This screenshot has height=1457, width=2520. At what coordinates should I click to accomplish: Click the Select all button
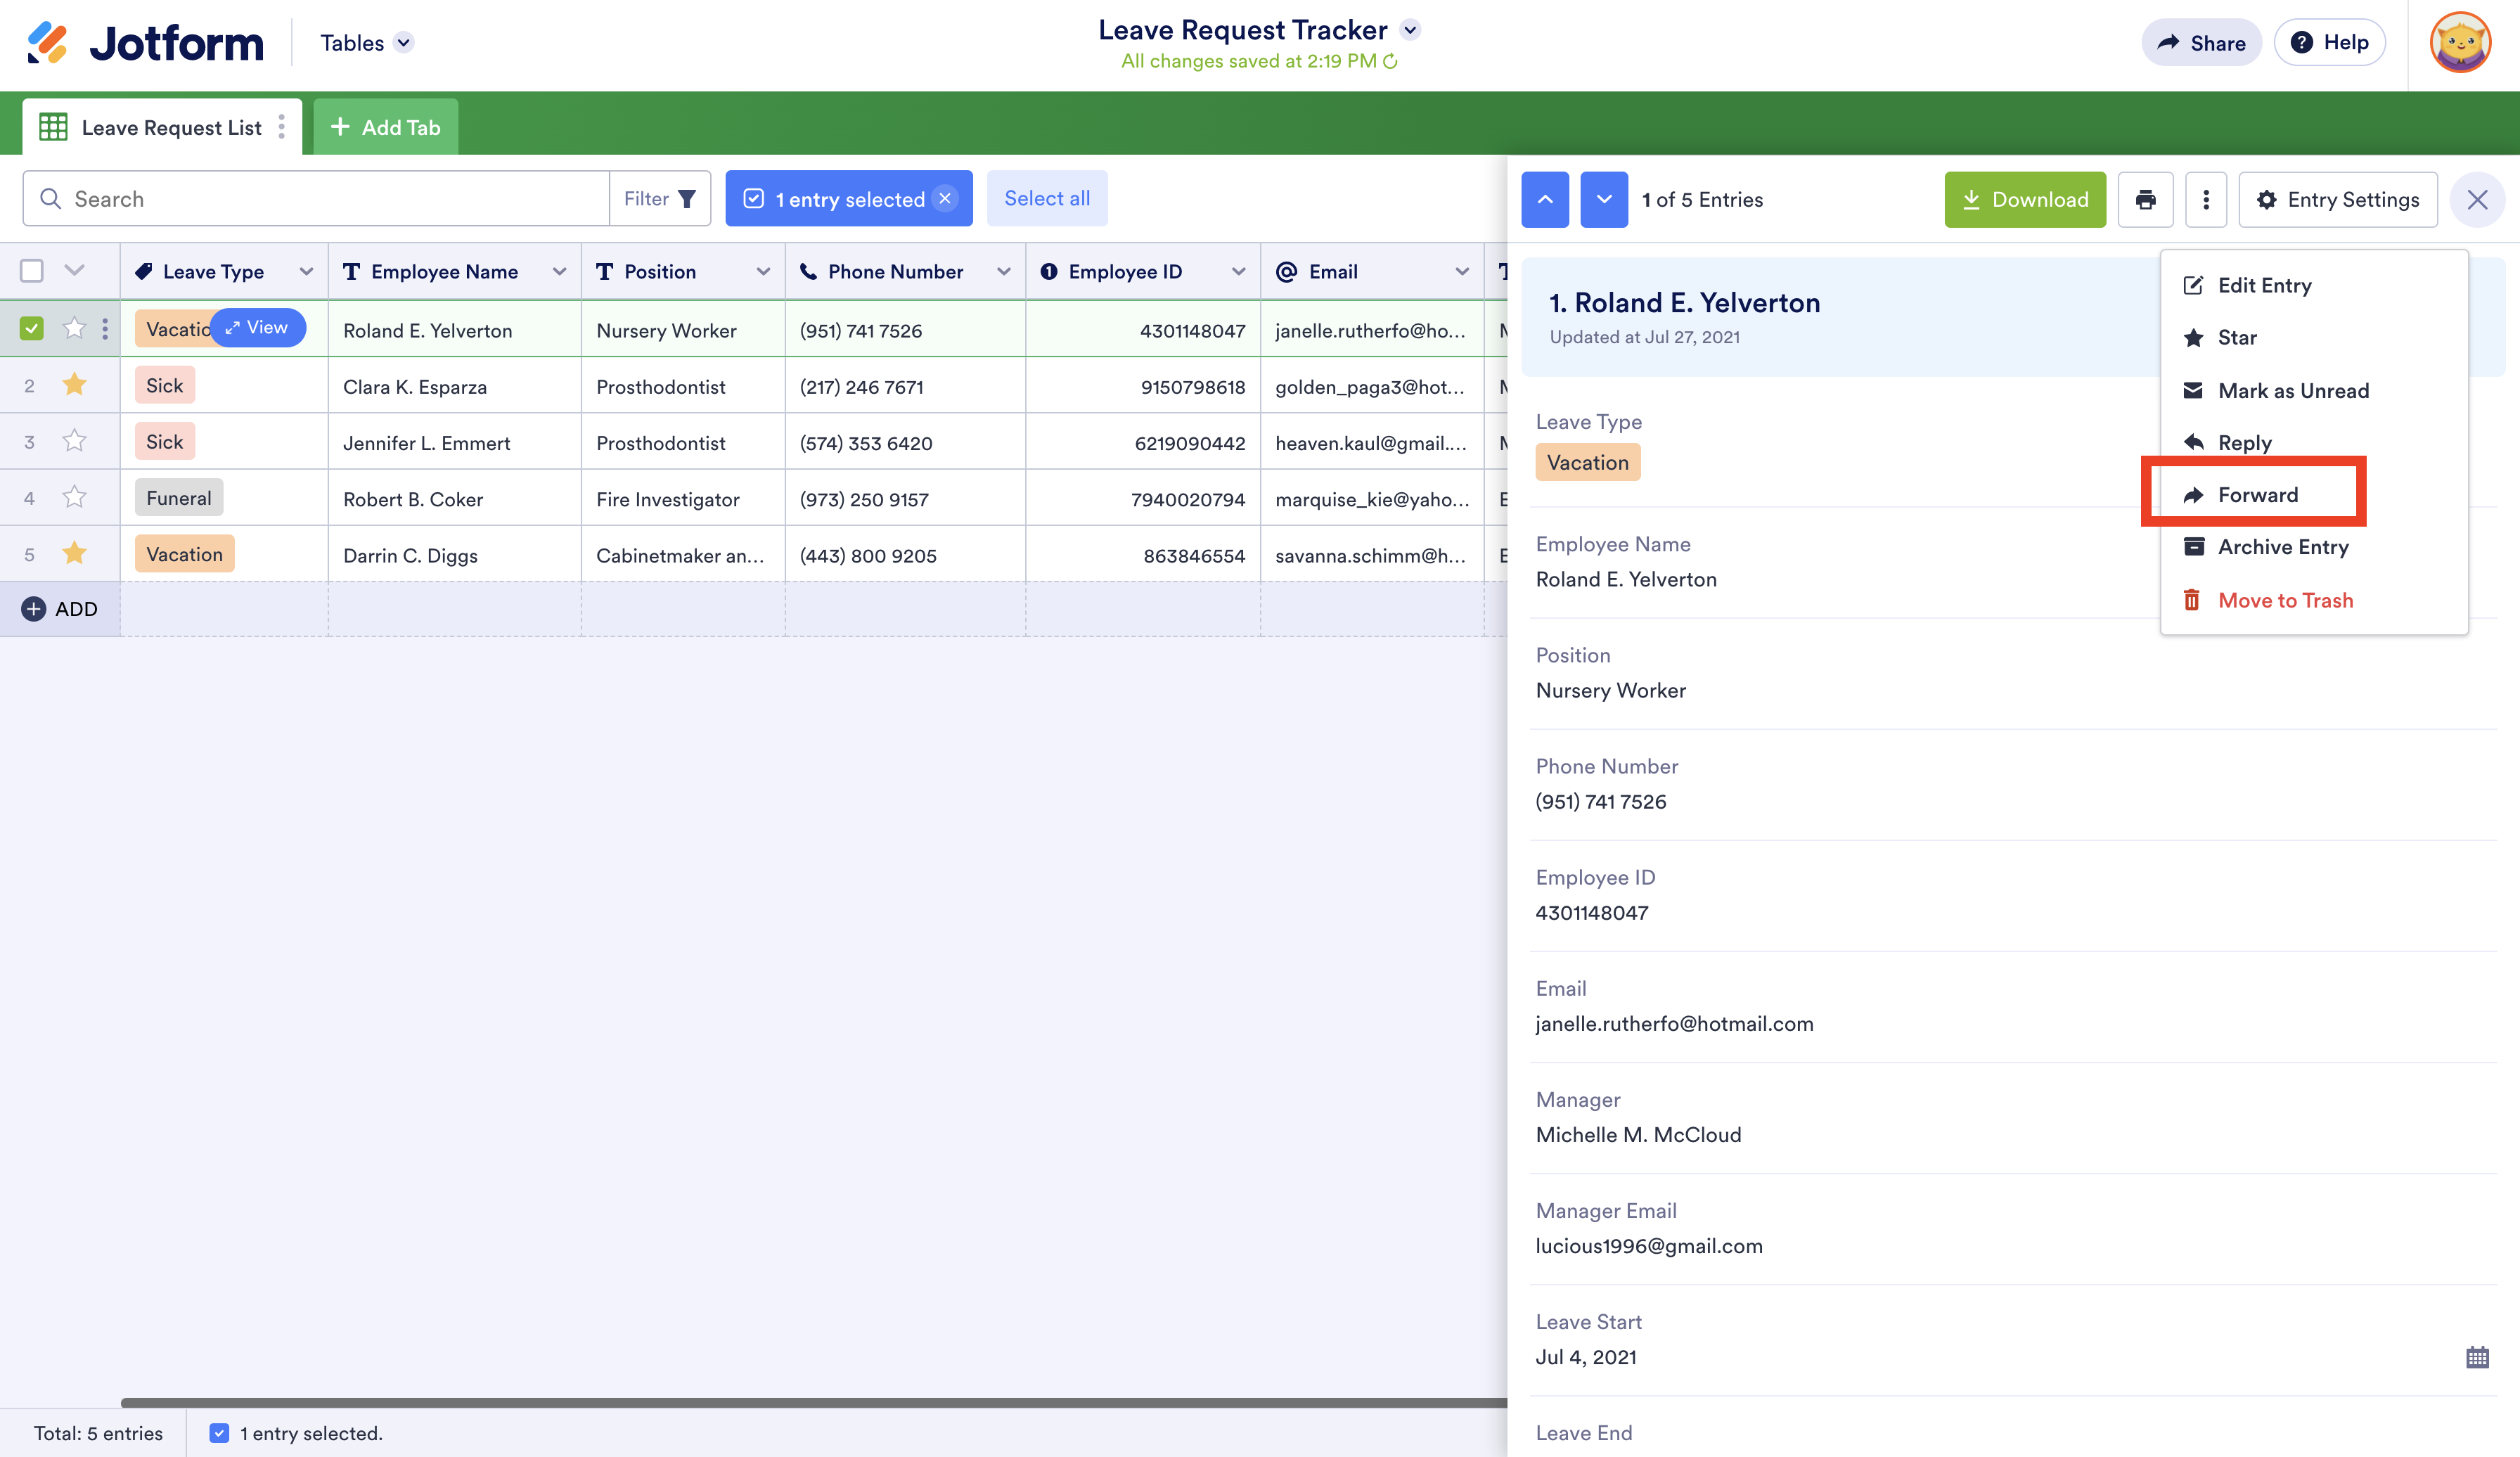pyautogui.click(x=1046, y=198)
